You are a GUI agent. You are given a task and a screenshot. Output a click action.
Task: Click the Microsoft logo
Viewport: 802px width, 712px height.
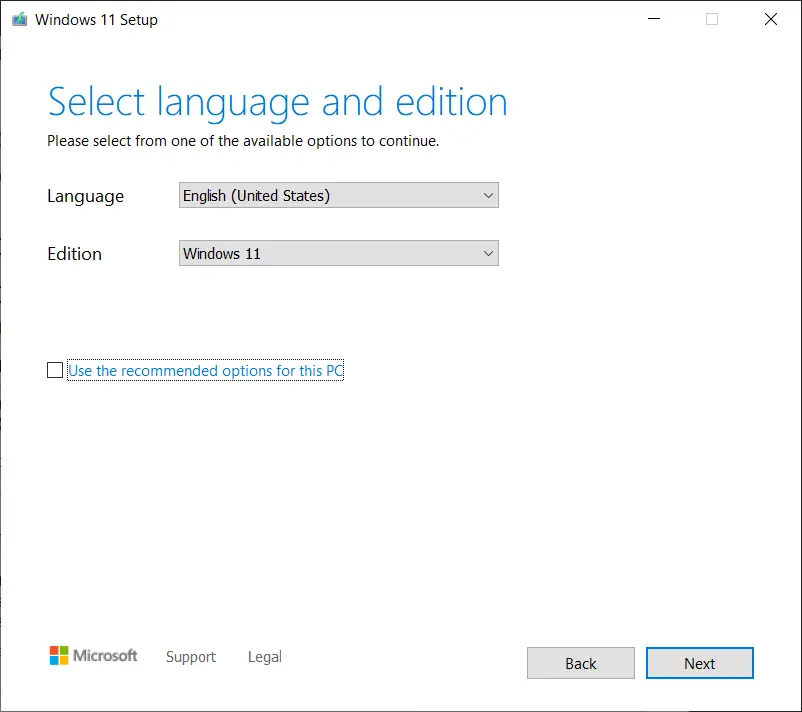pos(93,655)
